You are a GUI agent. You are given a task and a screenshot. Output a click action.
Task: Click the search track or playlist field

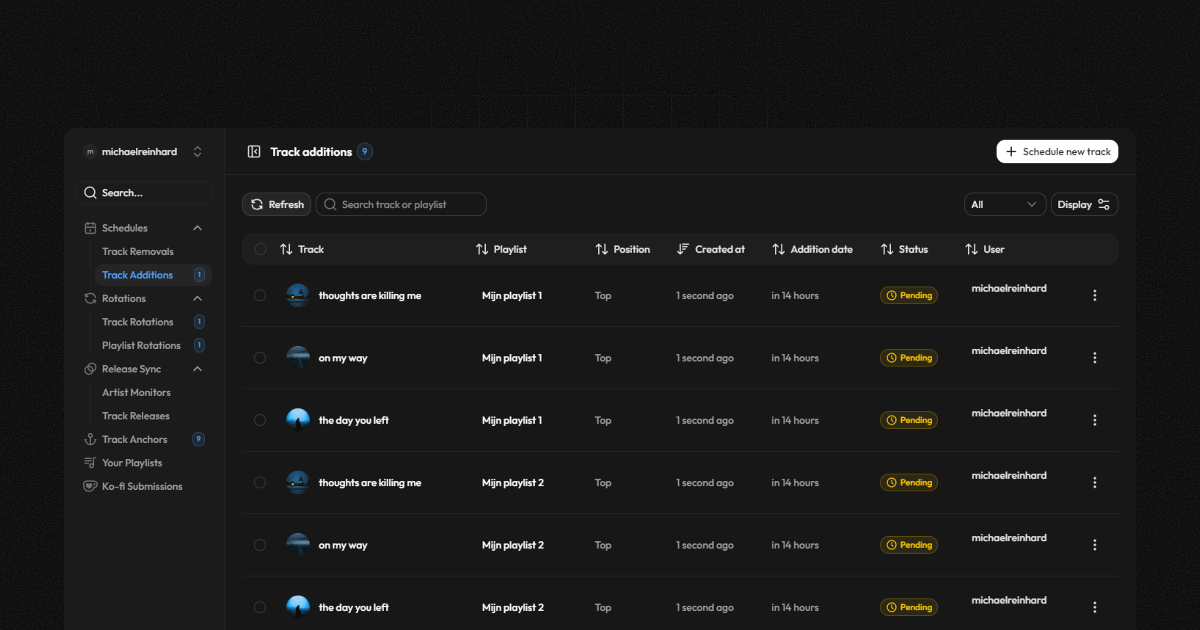pos(400,204)
